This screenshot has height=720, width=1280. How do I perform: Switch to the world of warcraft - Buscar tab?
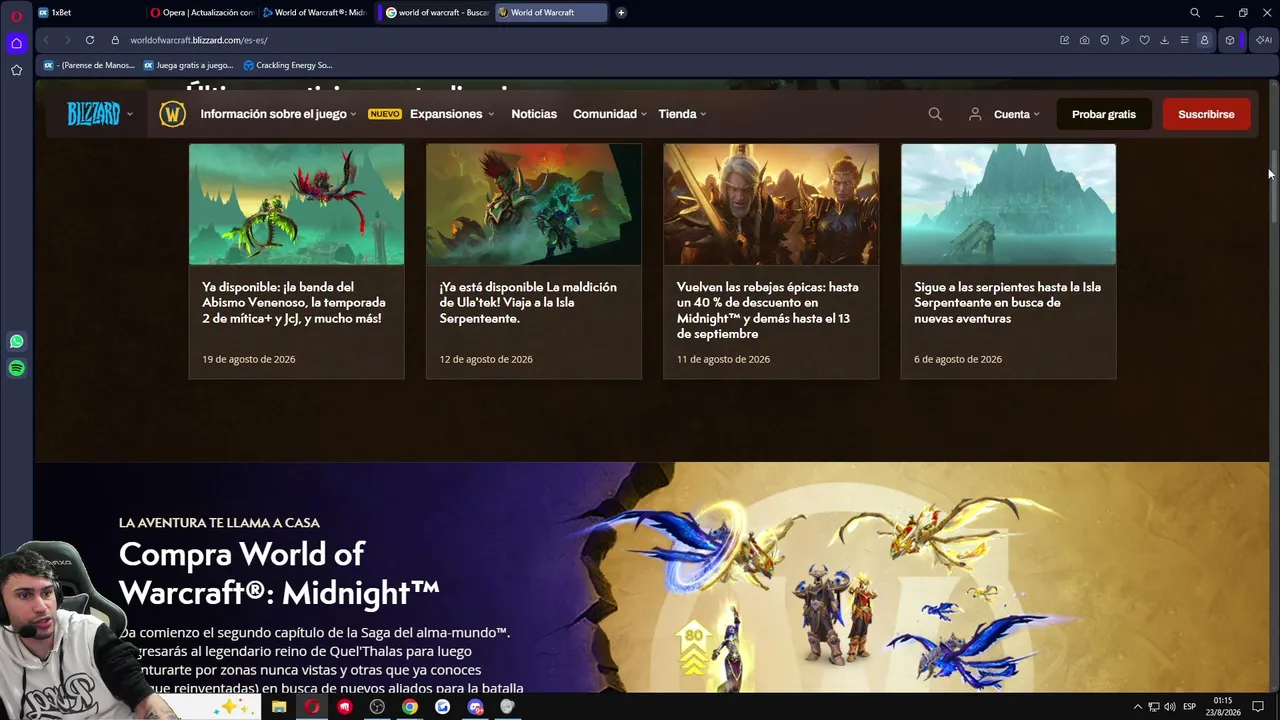pos(437,13)
